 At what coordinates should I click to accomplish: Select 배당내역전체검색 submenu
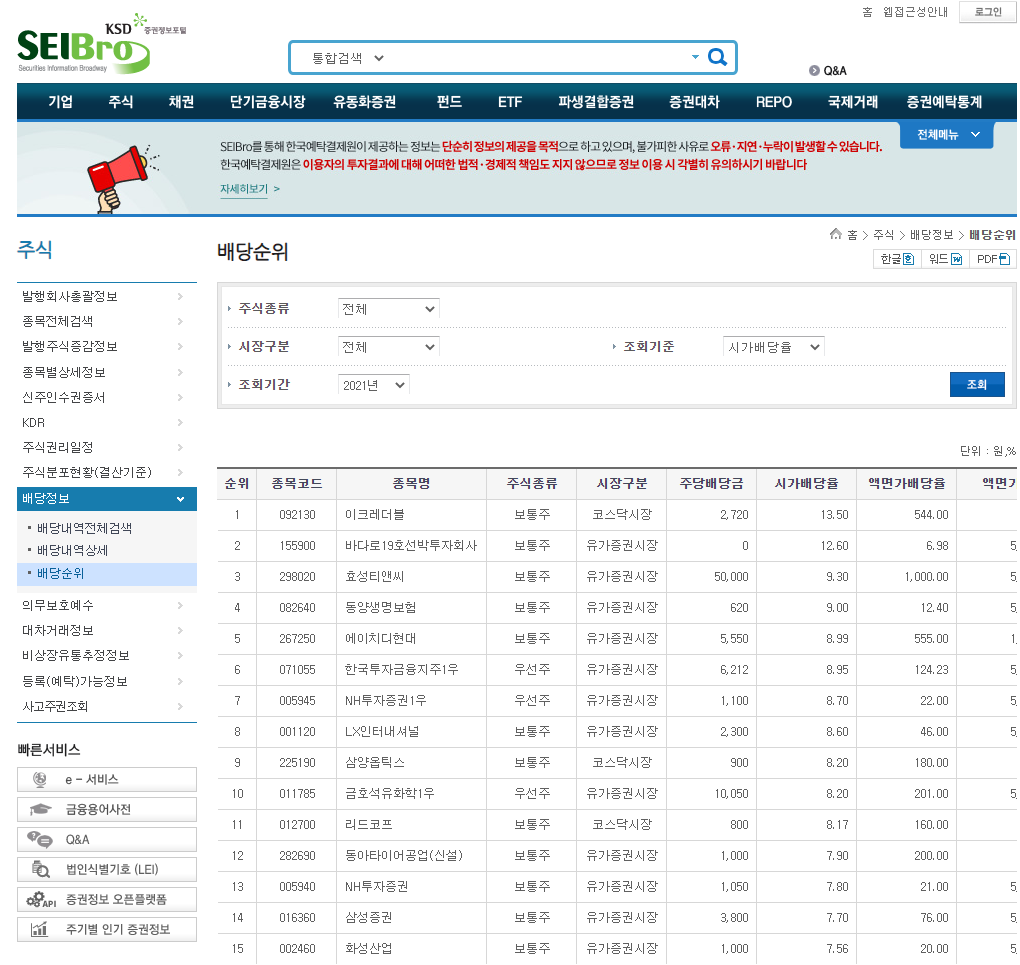click(x=85, y=528)
